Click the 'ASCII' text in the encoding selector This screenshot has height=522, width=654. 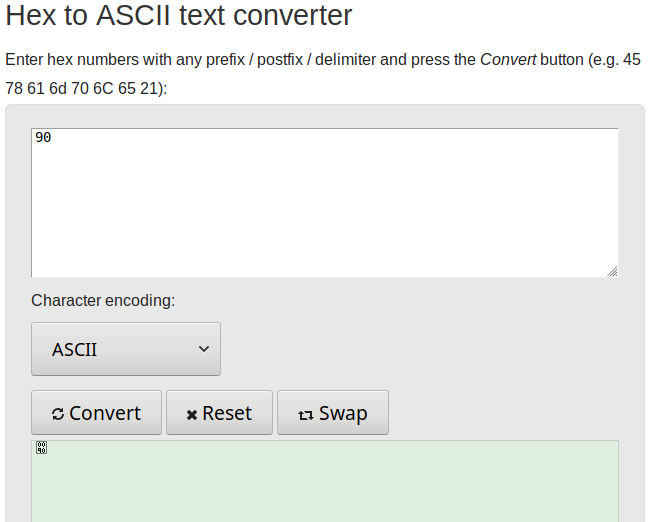click(x=74, y=349)
